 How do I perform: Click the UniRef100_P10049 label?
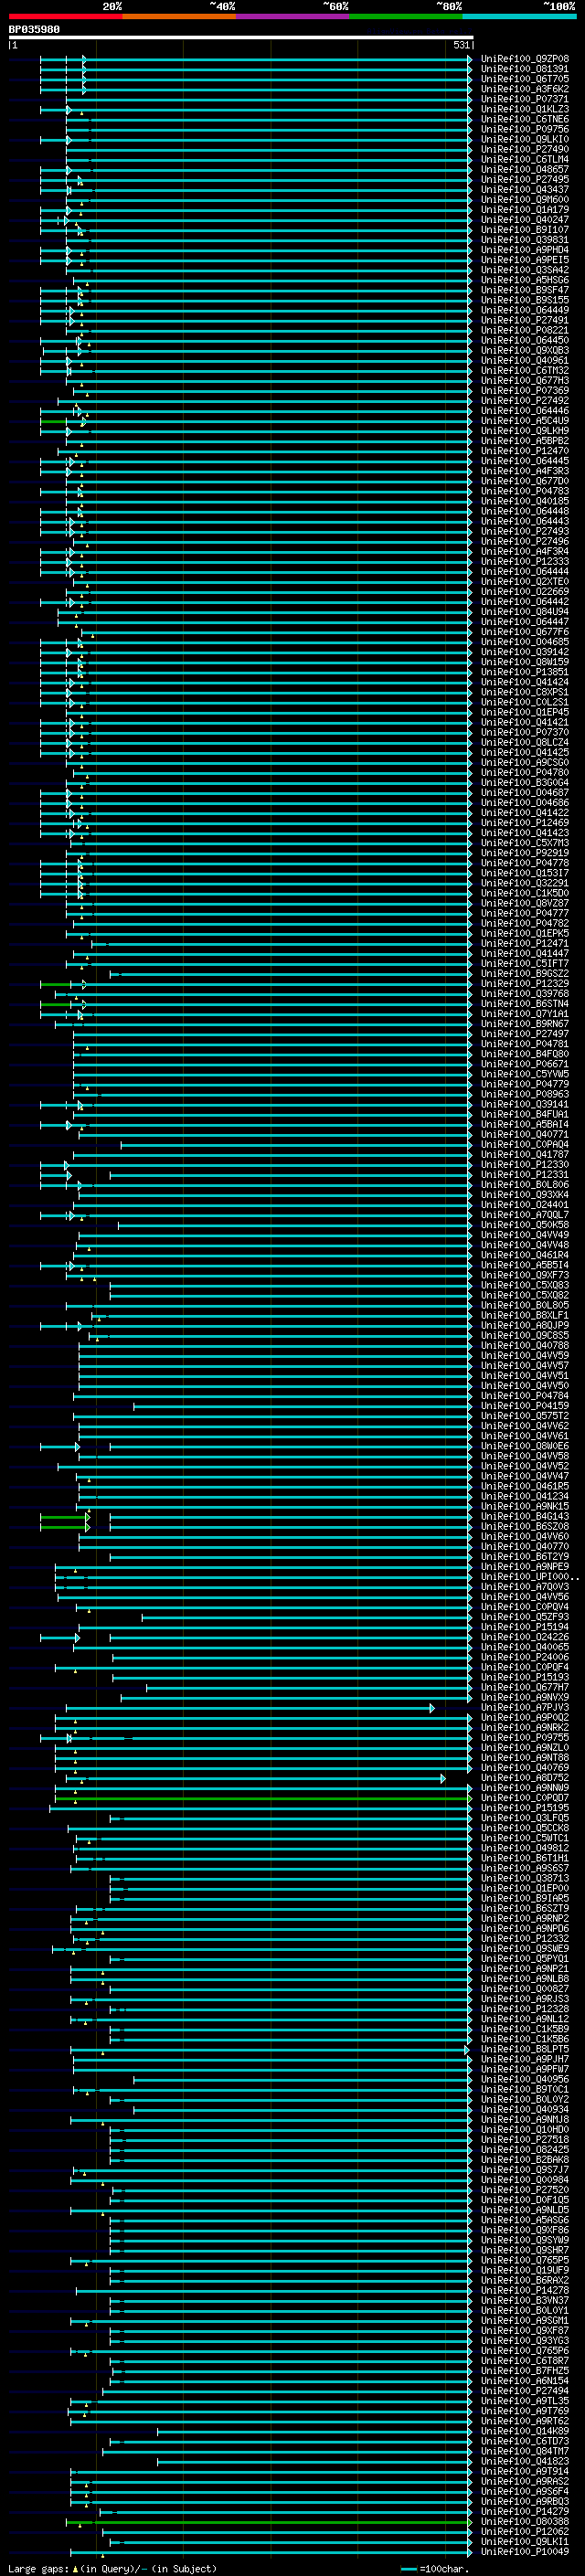(525, 2551)
